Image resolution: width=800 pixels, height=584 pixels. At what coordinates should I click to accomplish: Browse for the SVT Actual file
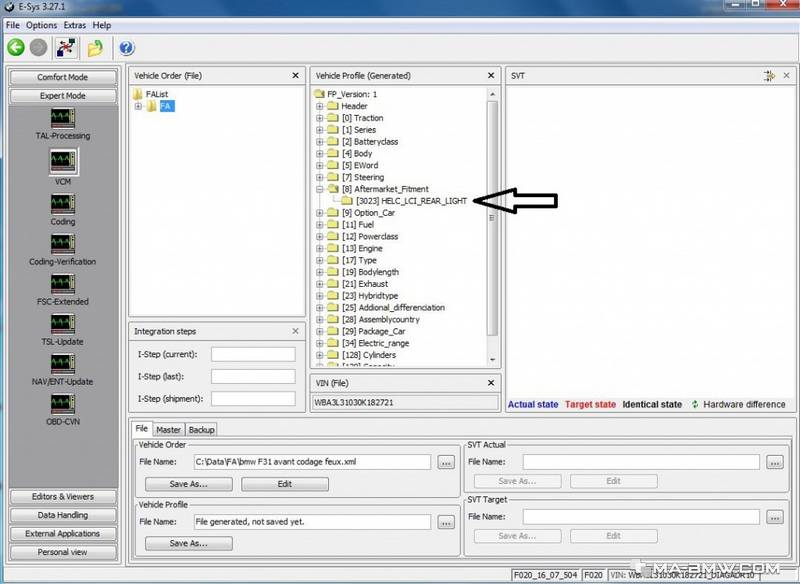pos(774,463)
